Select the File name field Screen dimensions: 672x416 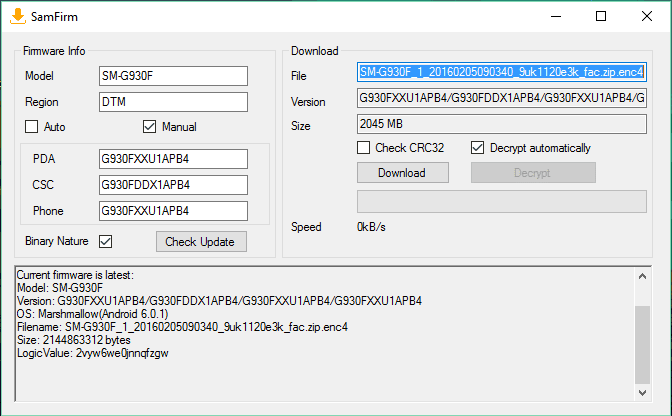[502, 72]
